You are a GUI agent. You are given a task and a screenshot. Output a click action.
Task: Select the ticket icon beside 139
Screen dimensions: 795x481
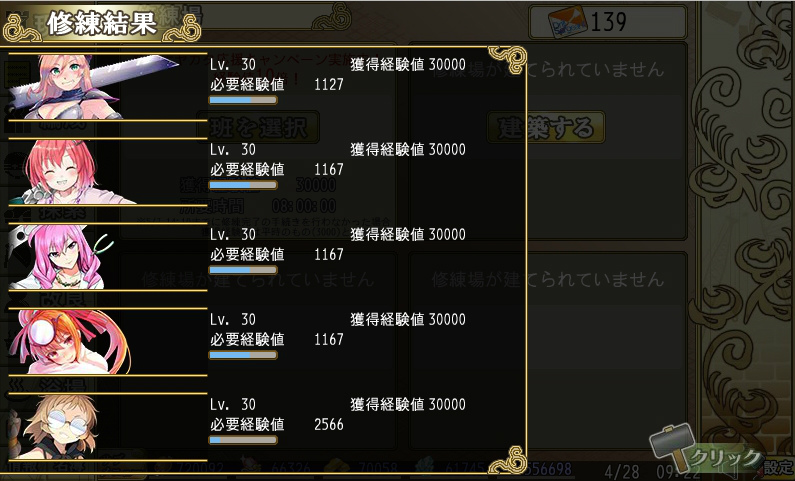tap(568, 22)
